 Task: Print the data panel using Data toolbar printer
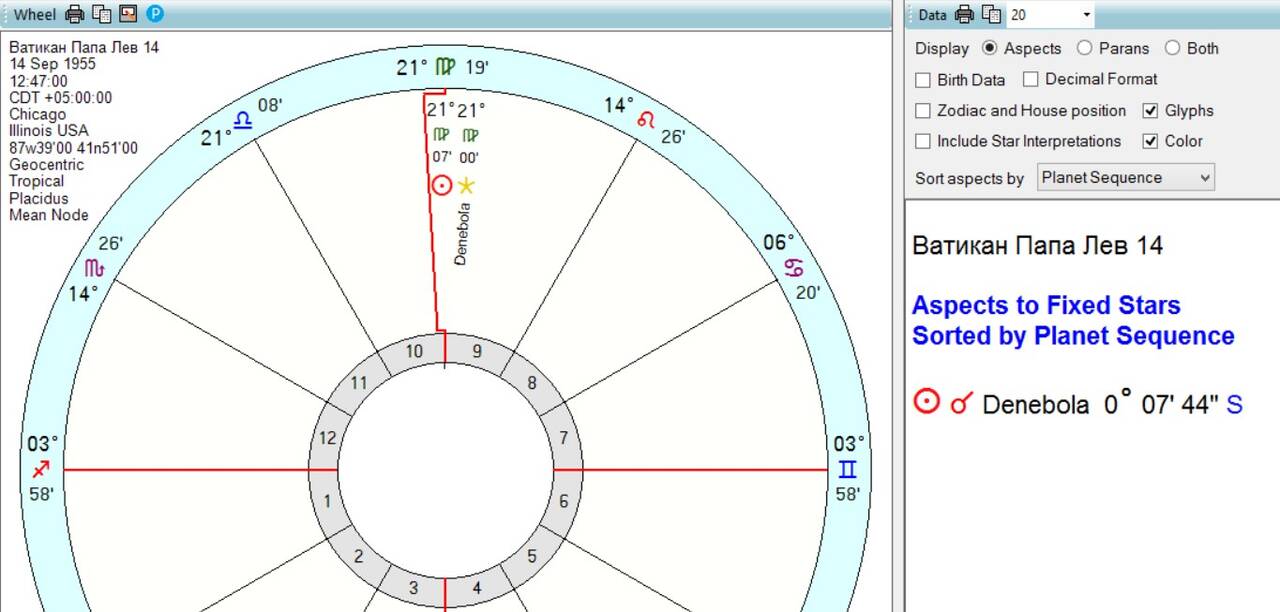tap(964, 14)
